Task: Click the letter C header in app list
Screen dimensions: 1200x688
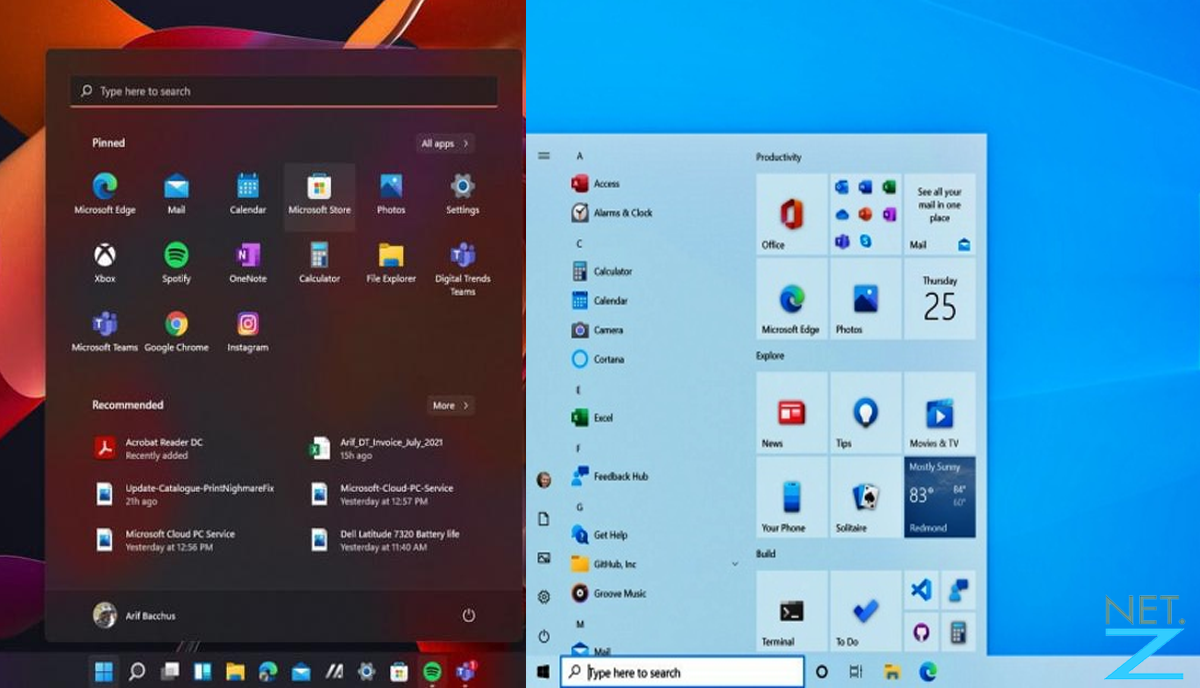Action: pos(579,244)
